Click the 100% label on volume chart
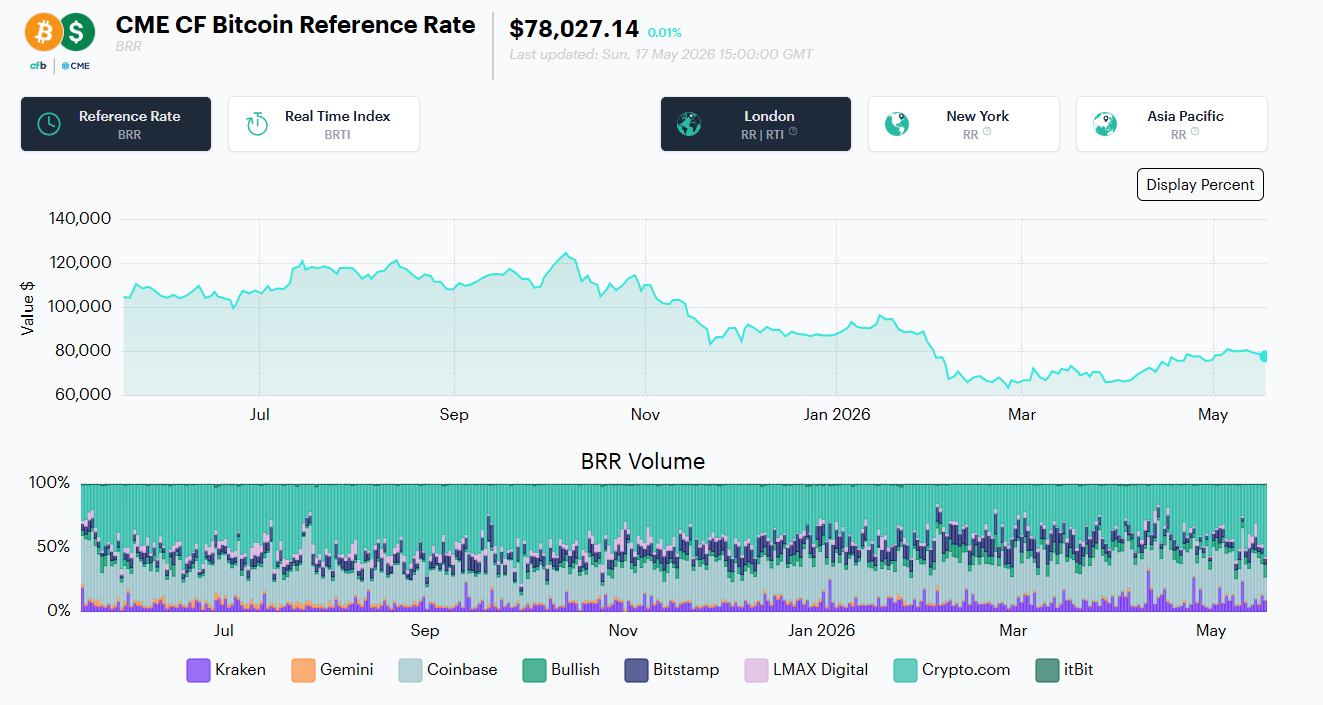Viewport: 1323px width, 705px height. (49, 483)
